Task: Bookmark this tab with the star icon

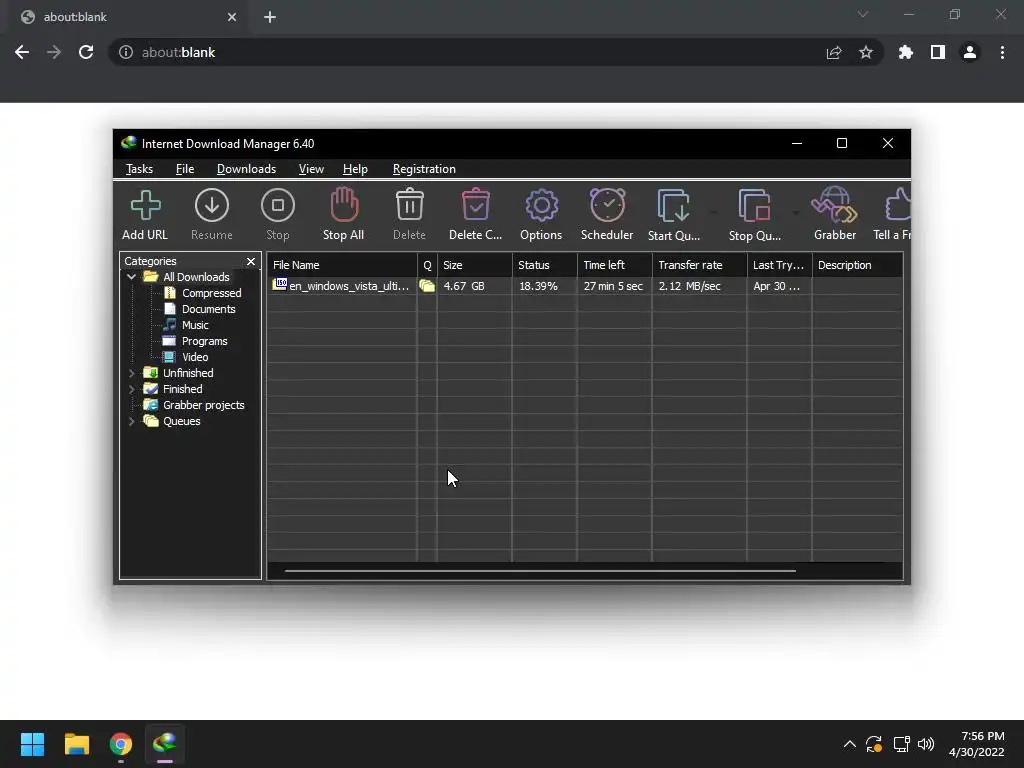Action: click(866, 52)
